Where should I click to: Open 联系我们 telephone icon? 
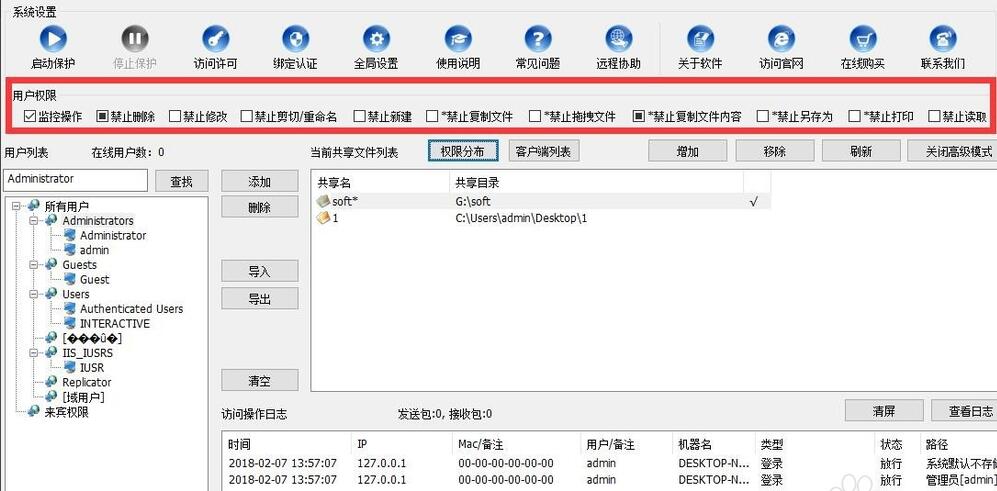point(943,39)
